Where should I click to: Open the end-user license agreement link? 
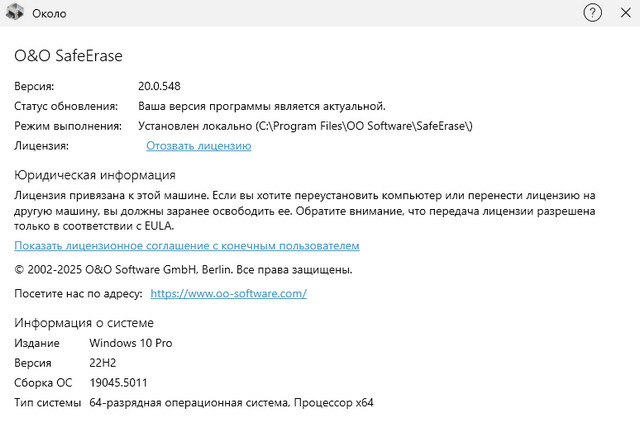tap(186, 245)
